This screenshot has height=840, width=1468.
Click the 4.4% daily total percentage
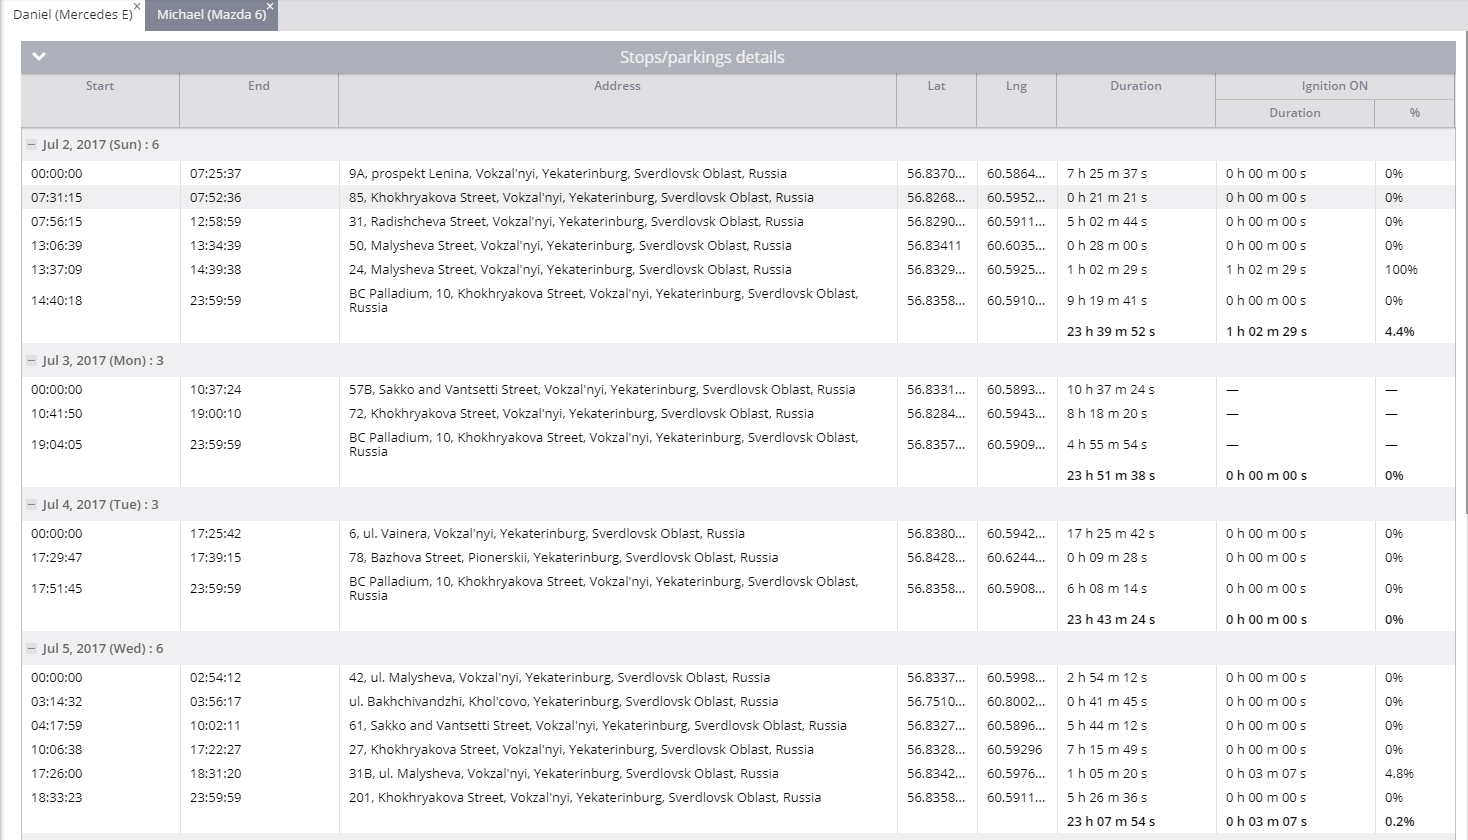click(x=1400, y=332)
